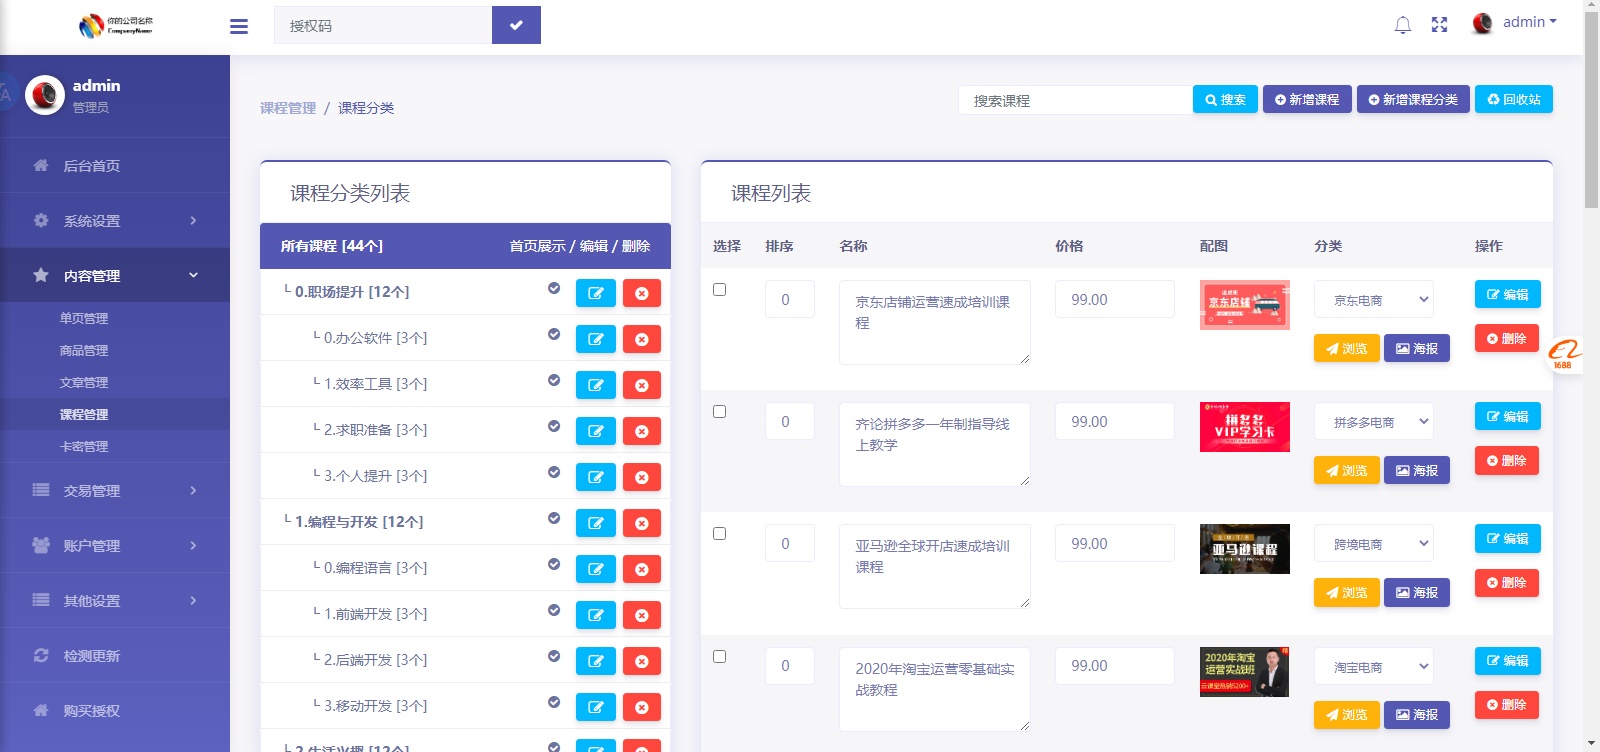
Task: Delete the 0.职场提升 category
Action: (642, 293)
